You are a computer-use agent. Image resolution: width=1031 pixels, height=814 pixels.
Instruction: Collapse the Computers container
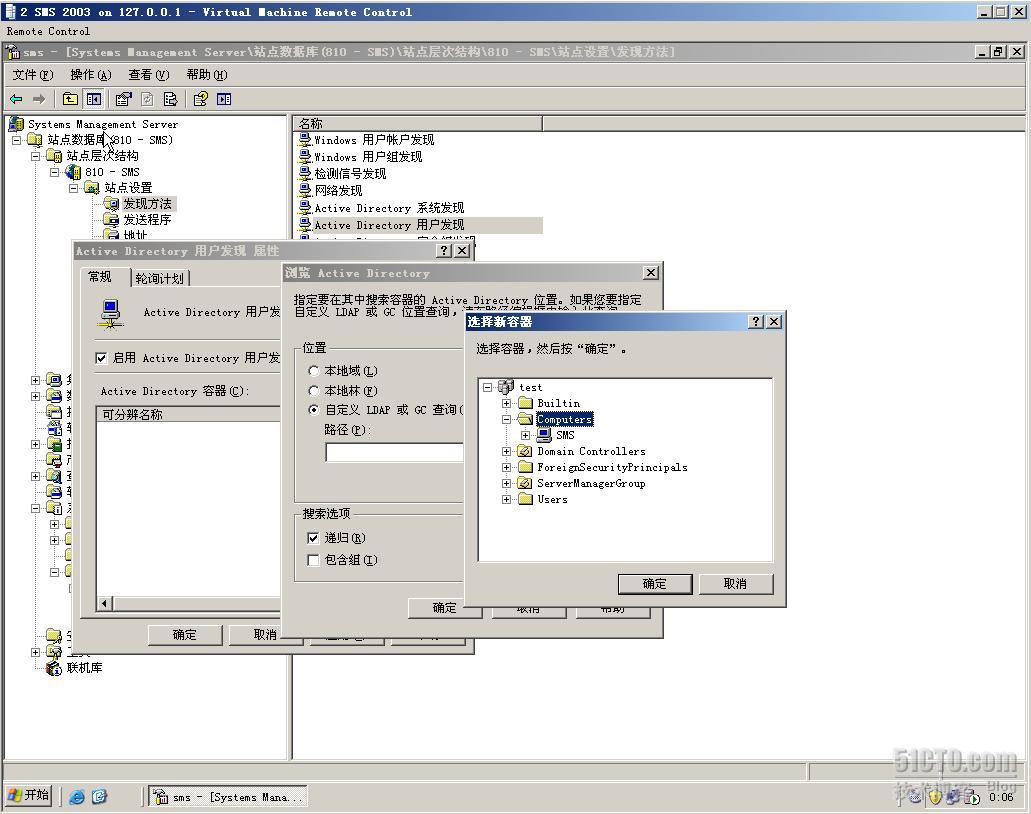tap(506, 419)
